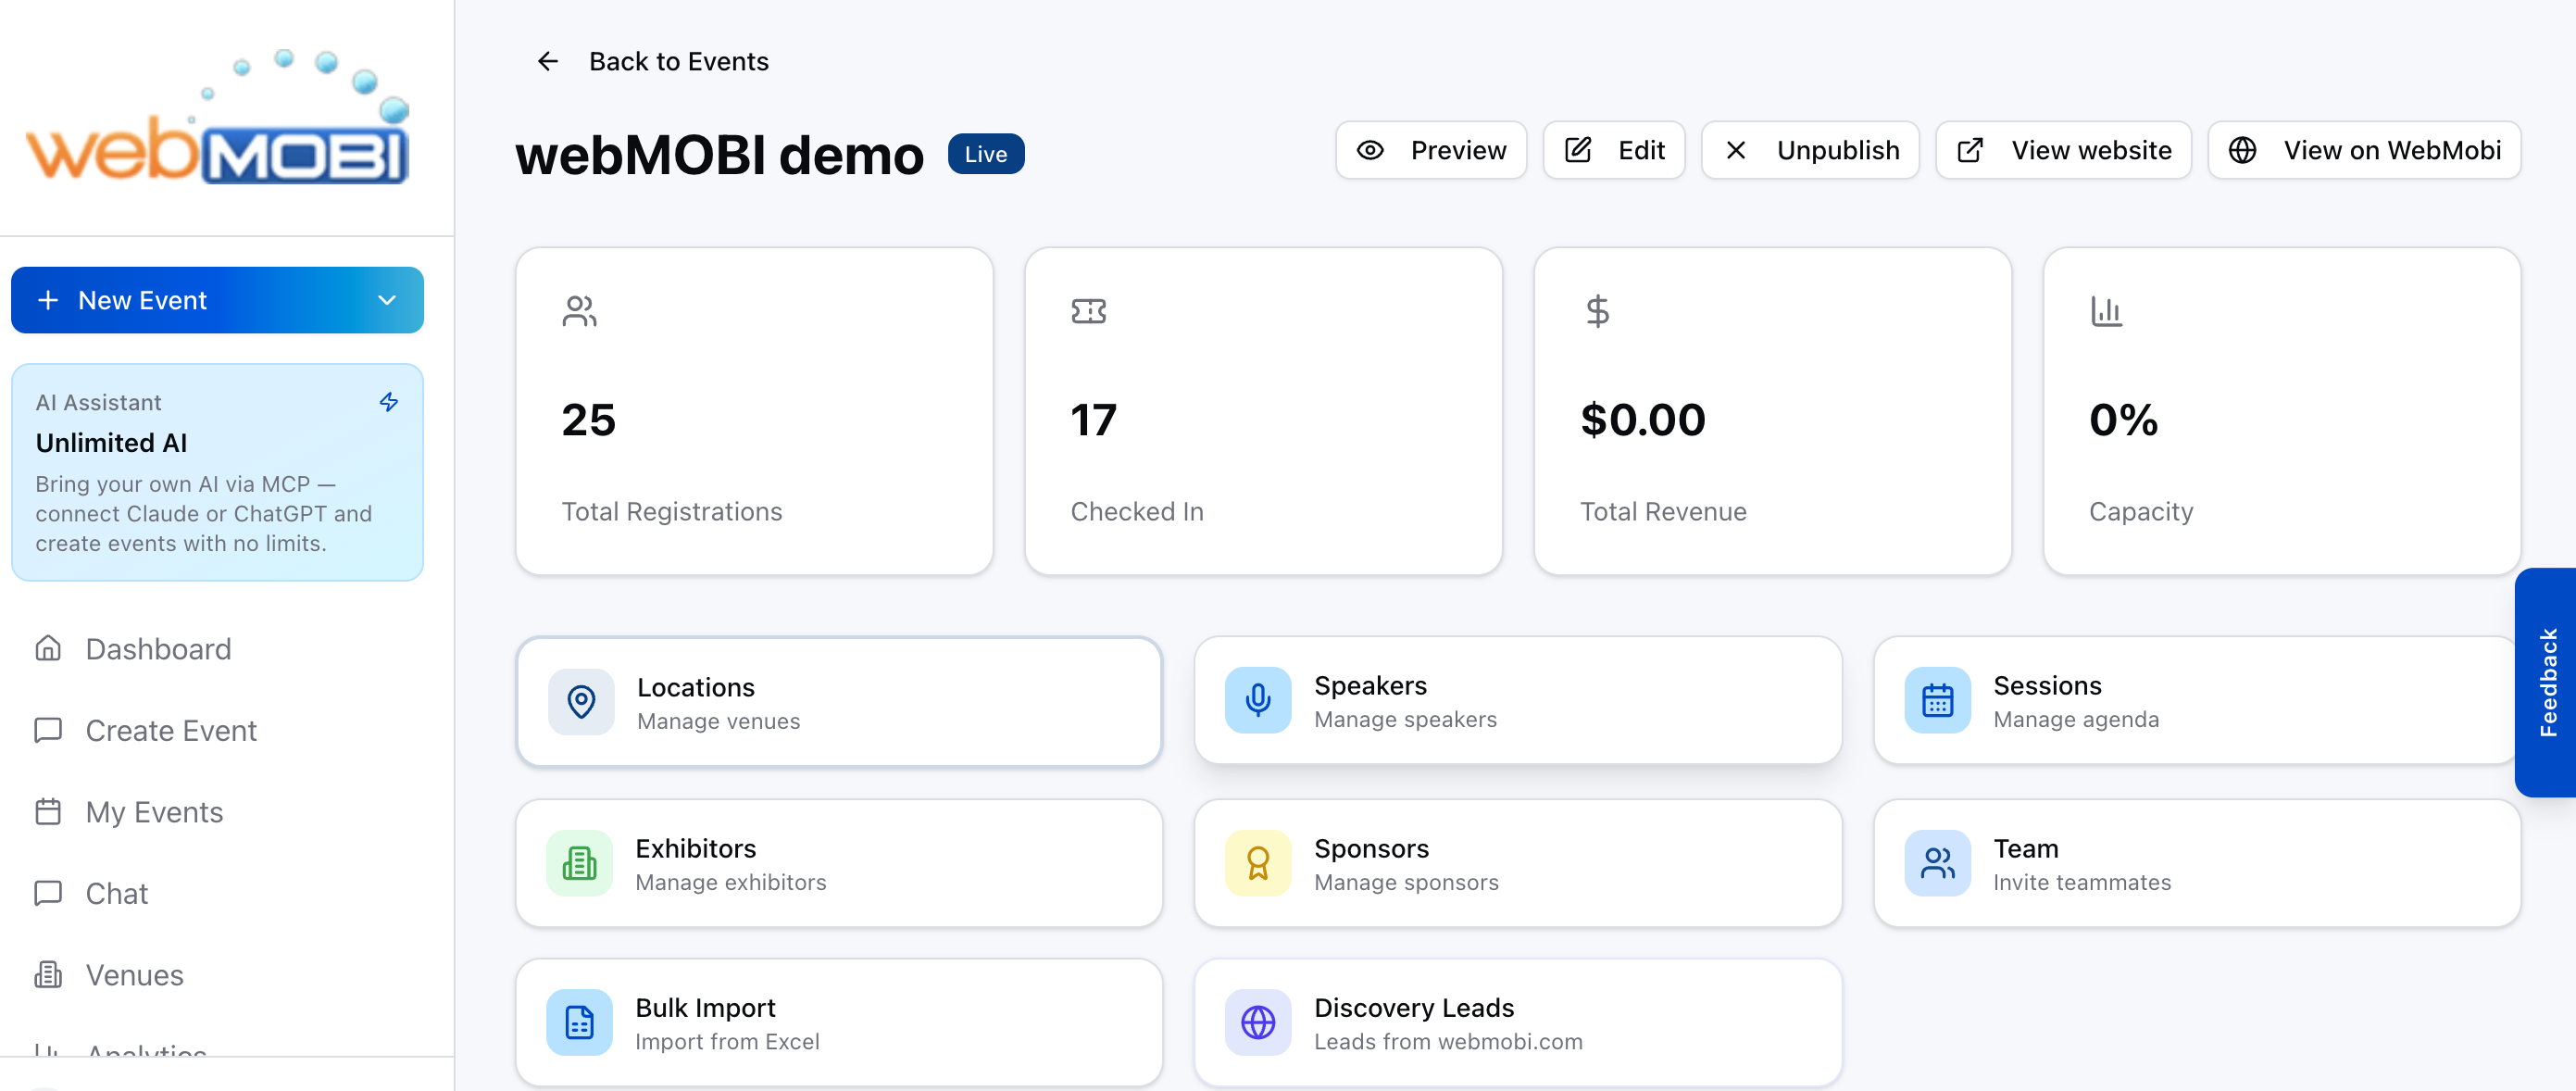The height and width of the screenshot is (1091, 2576).
Task: Click the View website external link icon
Action: (x=1970, y=150)
